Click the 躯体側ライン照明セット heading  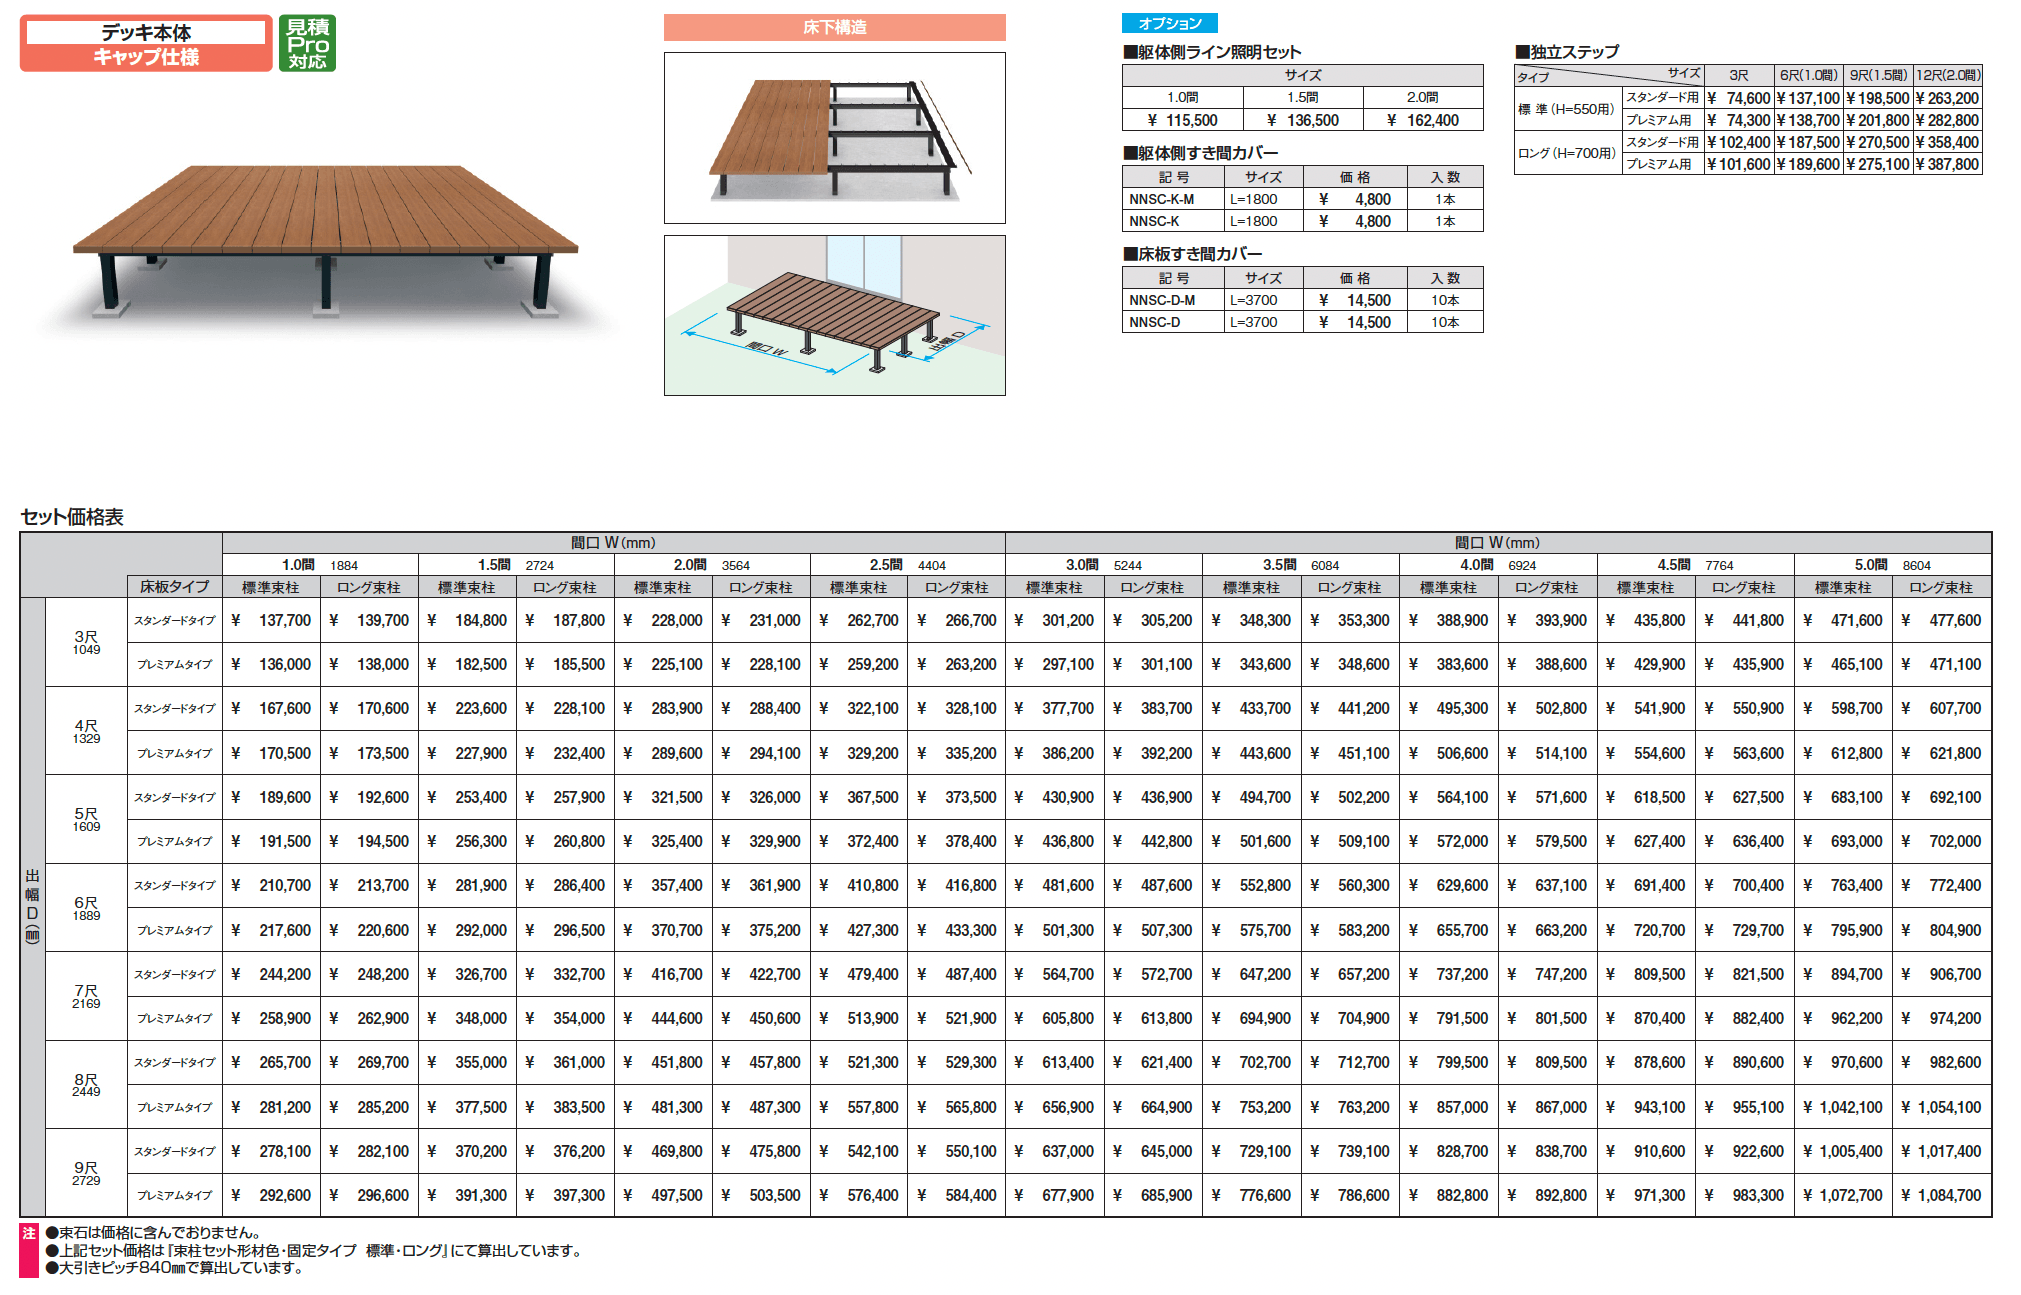[x=1212, y=52]
